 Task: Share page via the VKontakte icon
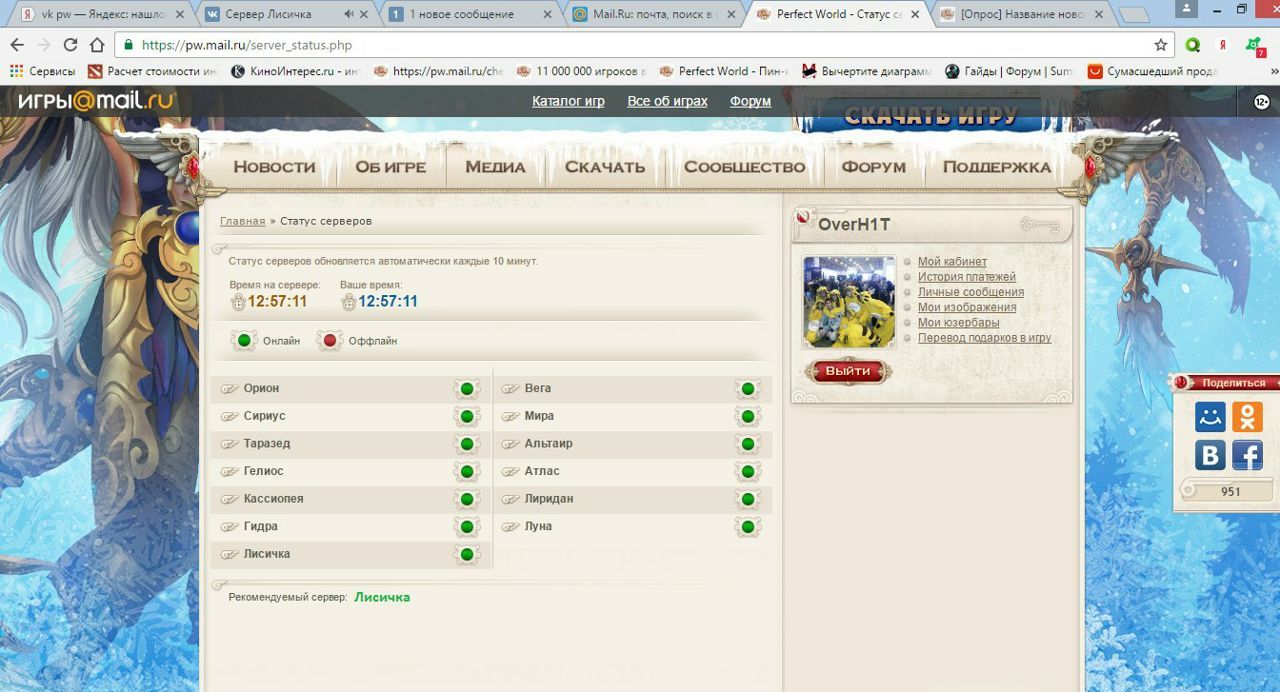pos(1210,455)
